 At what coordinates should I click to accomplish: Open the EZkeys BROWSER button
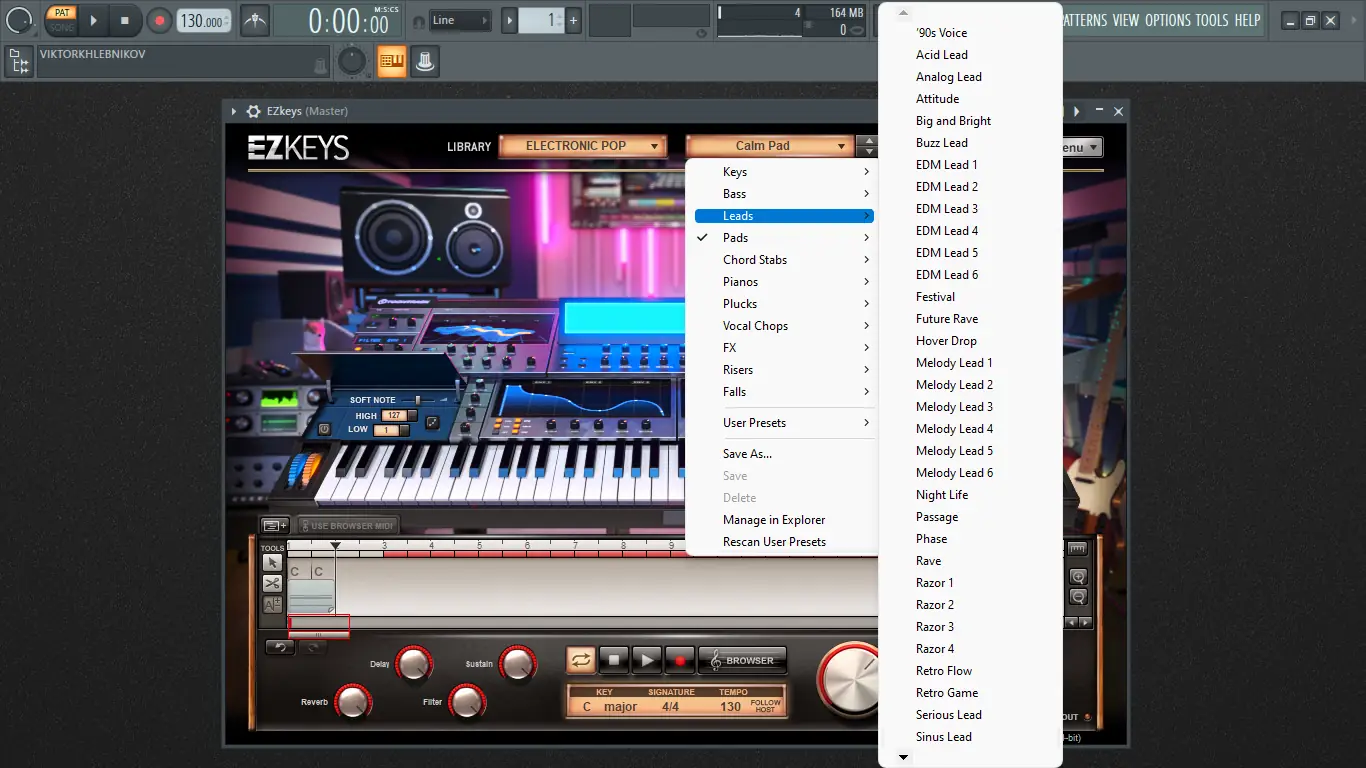[743, 660]
